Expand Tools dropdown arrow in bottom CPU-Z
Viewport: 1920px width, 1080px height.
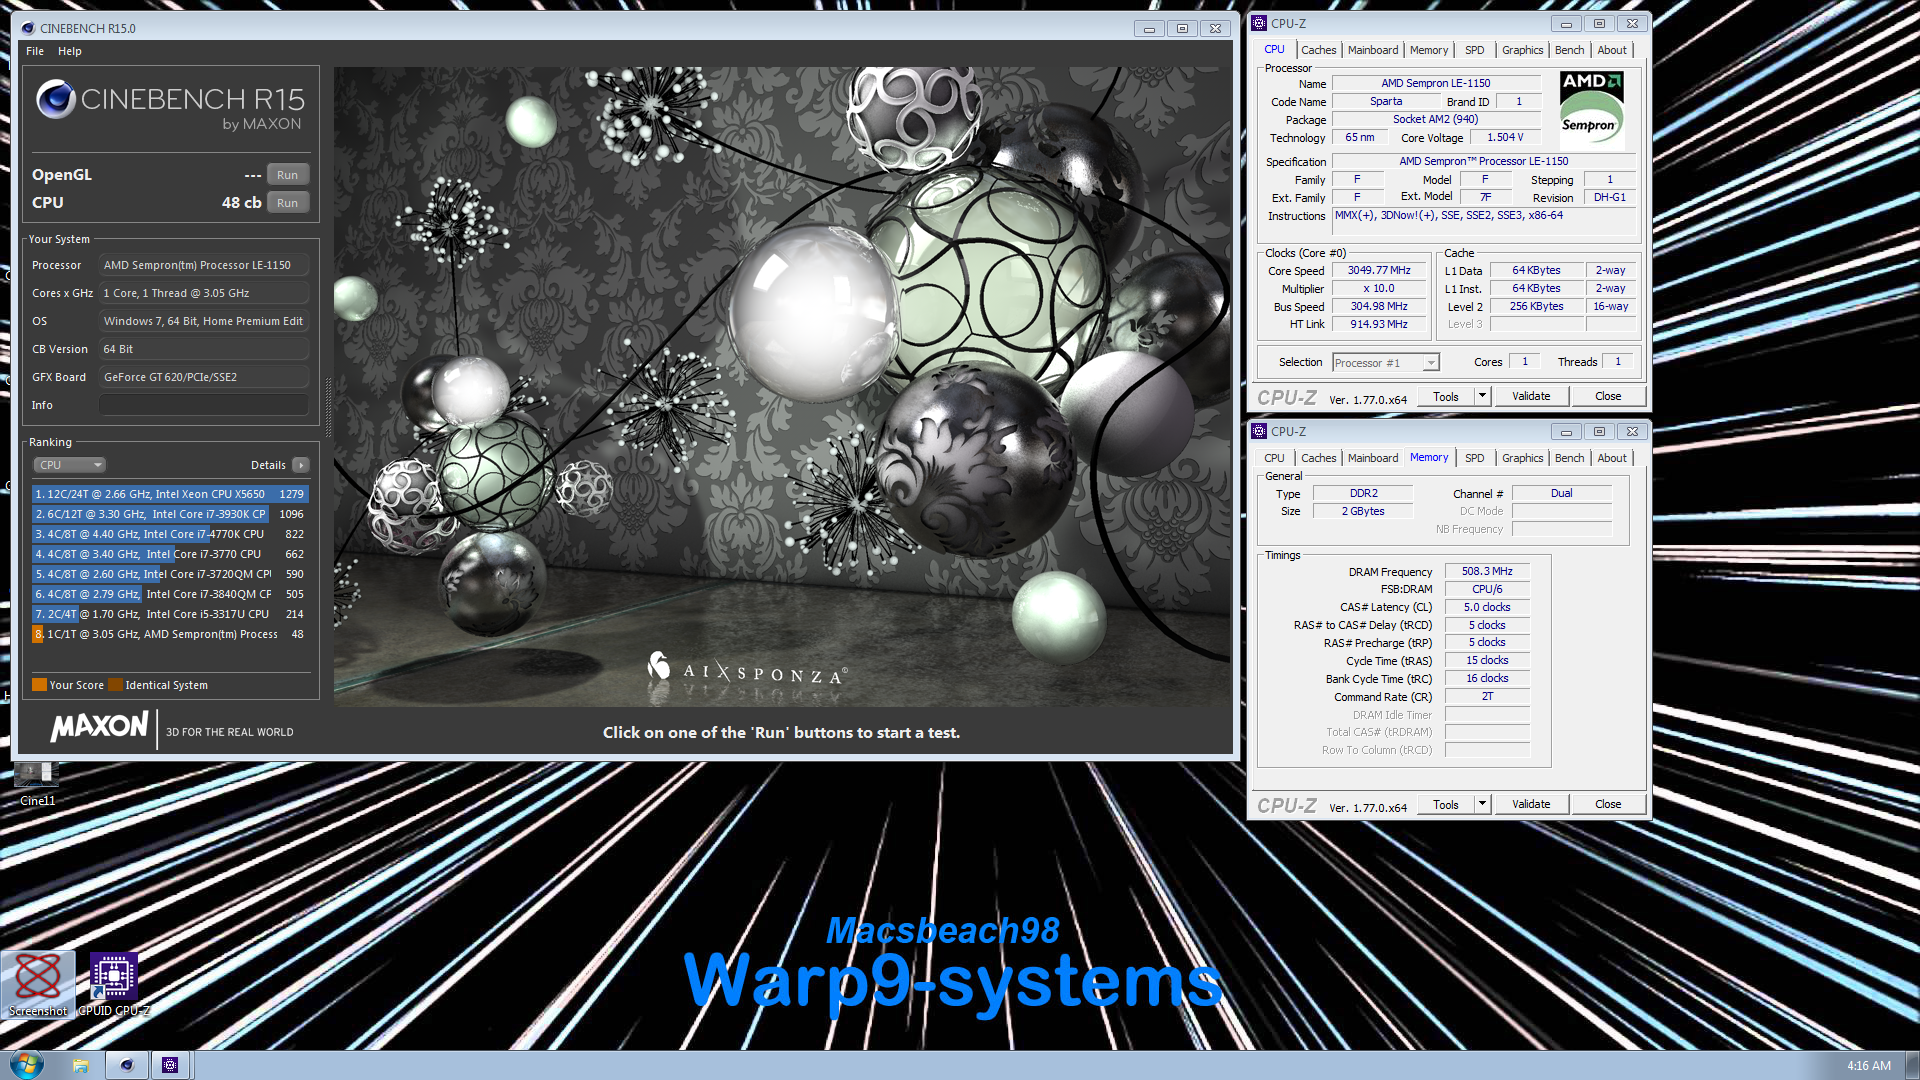click(x=1482, y=805)
